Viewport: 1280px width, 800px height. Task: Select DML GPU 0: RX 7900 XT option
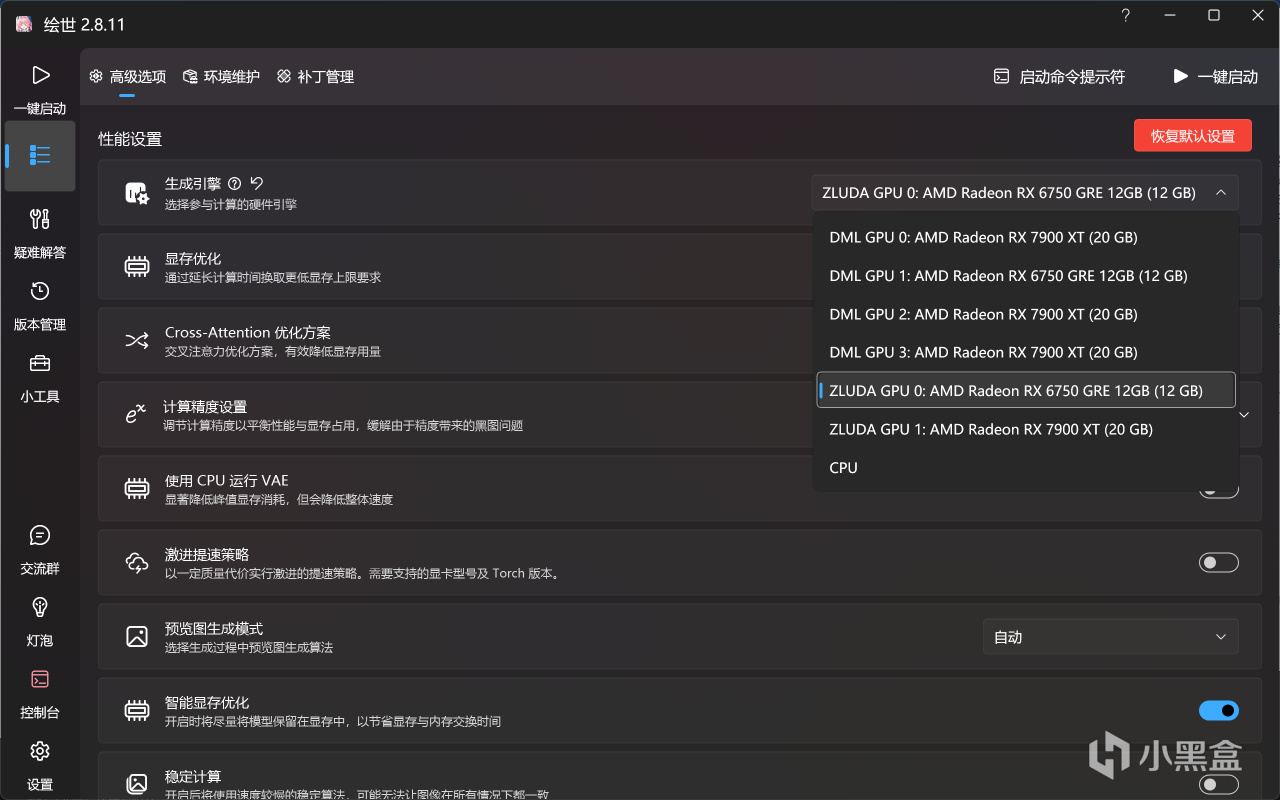coord(1026,237)
